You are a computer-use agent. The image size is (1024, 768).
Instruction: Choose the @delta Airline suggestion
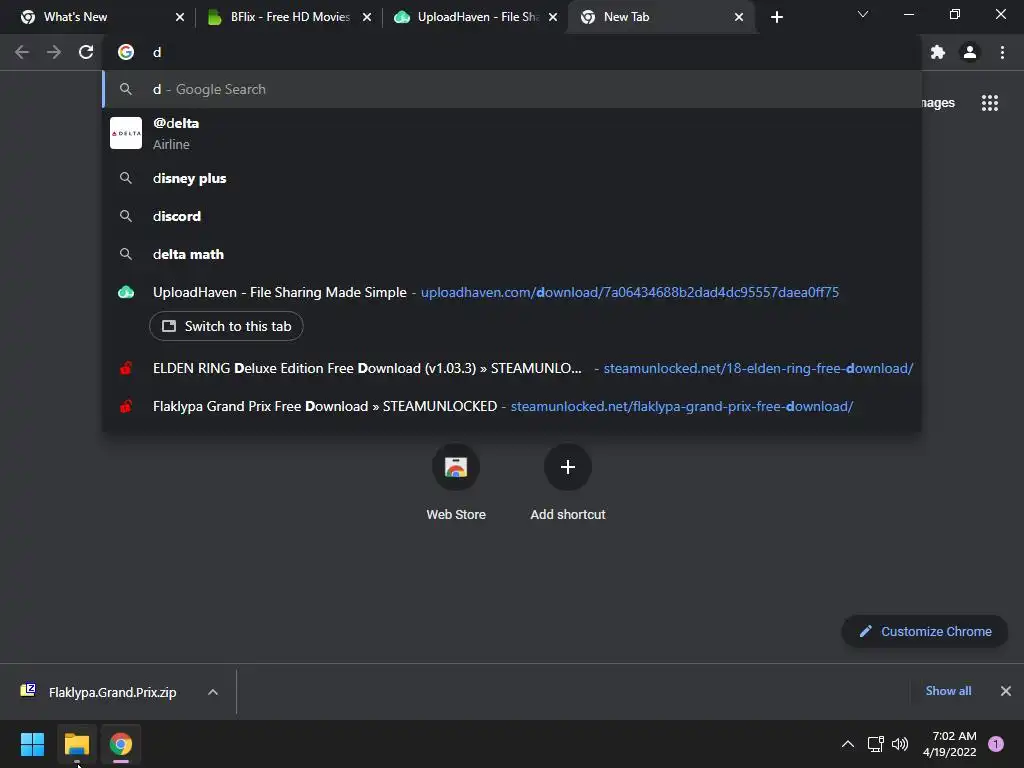512,133
